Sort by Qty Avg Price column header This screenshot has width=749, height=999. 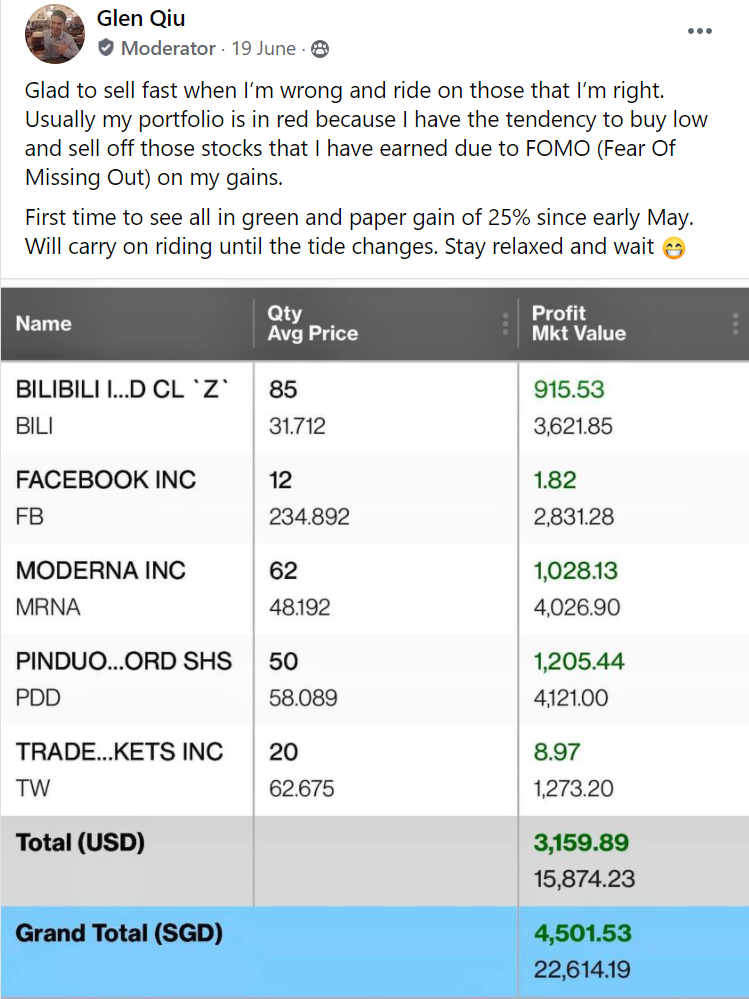click(312, 323)
